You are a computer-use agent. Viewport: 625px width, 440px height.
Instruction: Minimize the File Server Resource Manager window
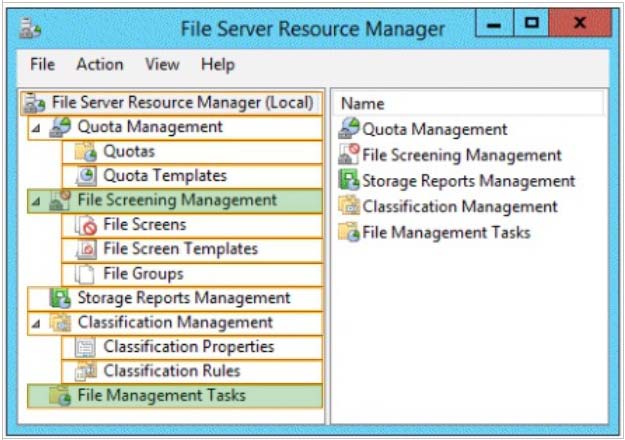494,23
